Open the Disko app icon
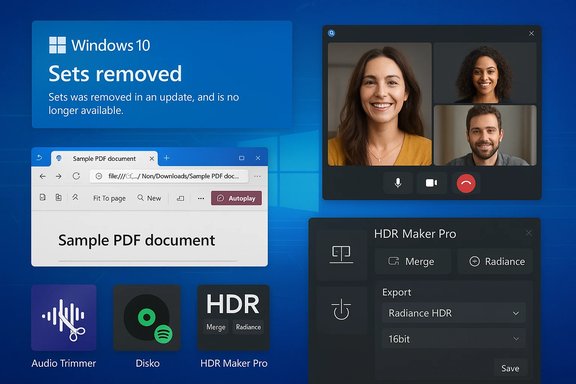The image size is (576, 384). pyautogui.click(x=147, y=317)
